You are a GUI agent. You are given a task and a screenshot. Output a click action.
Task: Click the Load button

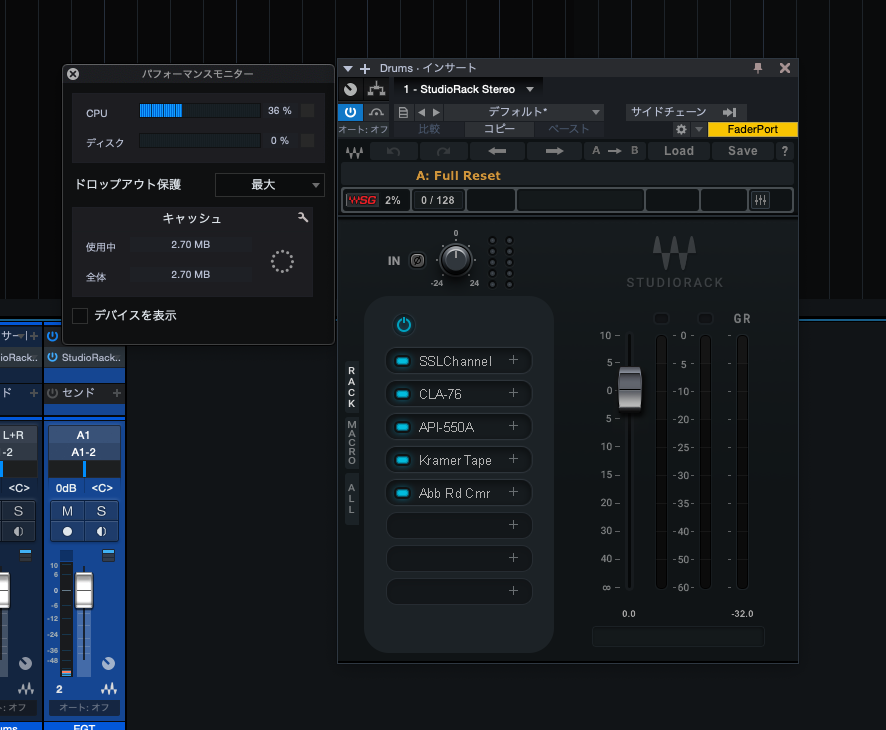(679, 151)
